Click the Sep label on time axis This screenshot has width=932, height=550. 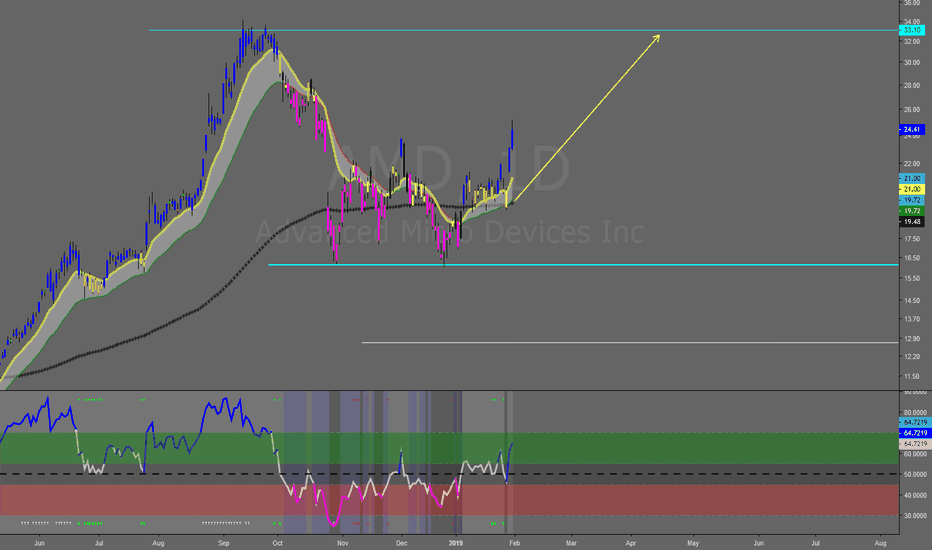223,543
